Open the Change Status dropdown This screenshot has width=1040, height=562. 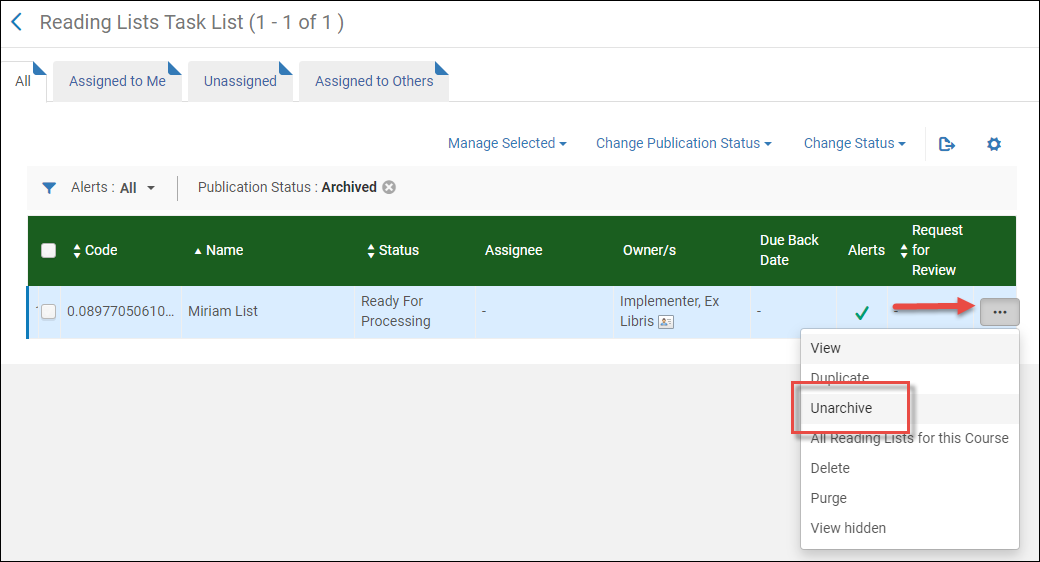(854, 143)
